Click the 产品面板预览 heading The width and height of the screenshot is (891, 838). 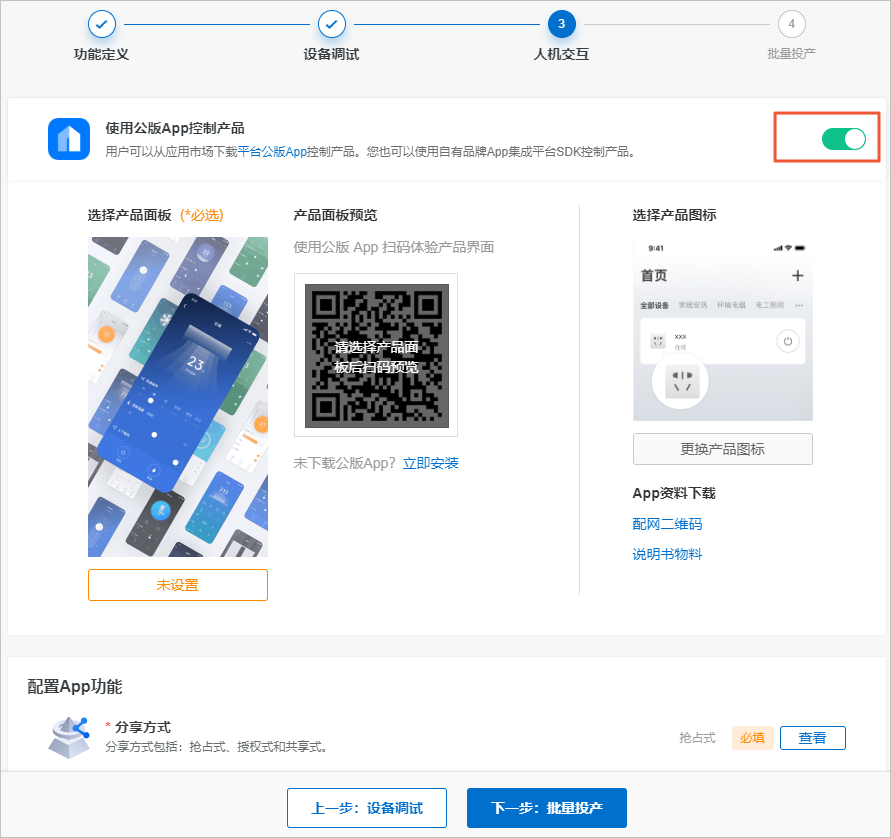coord(335,215)
